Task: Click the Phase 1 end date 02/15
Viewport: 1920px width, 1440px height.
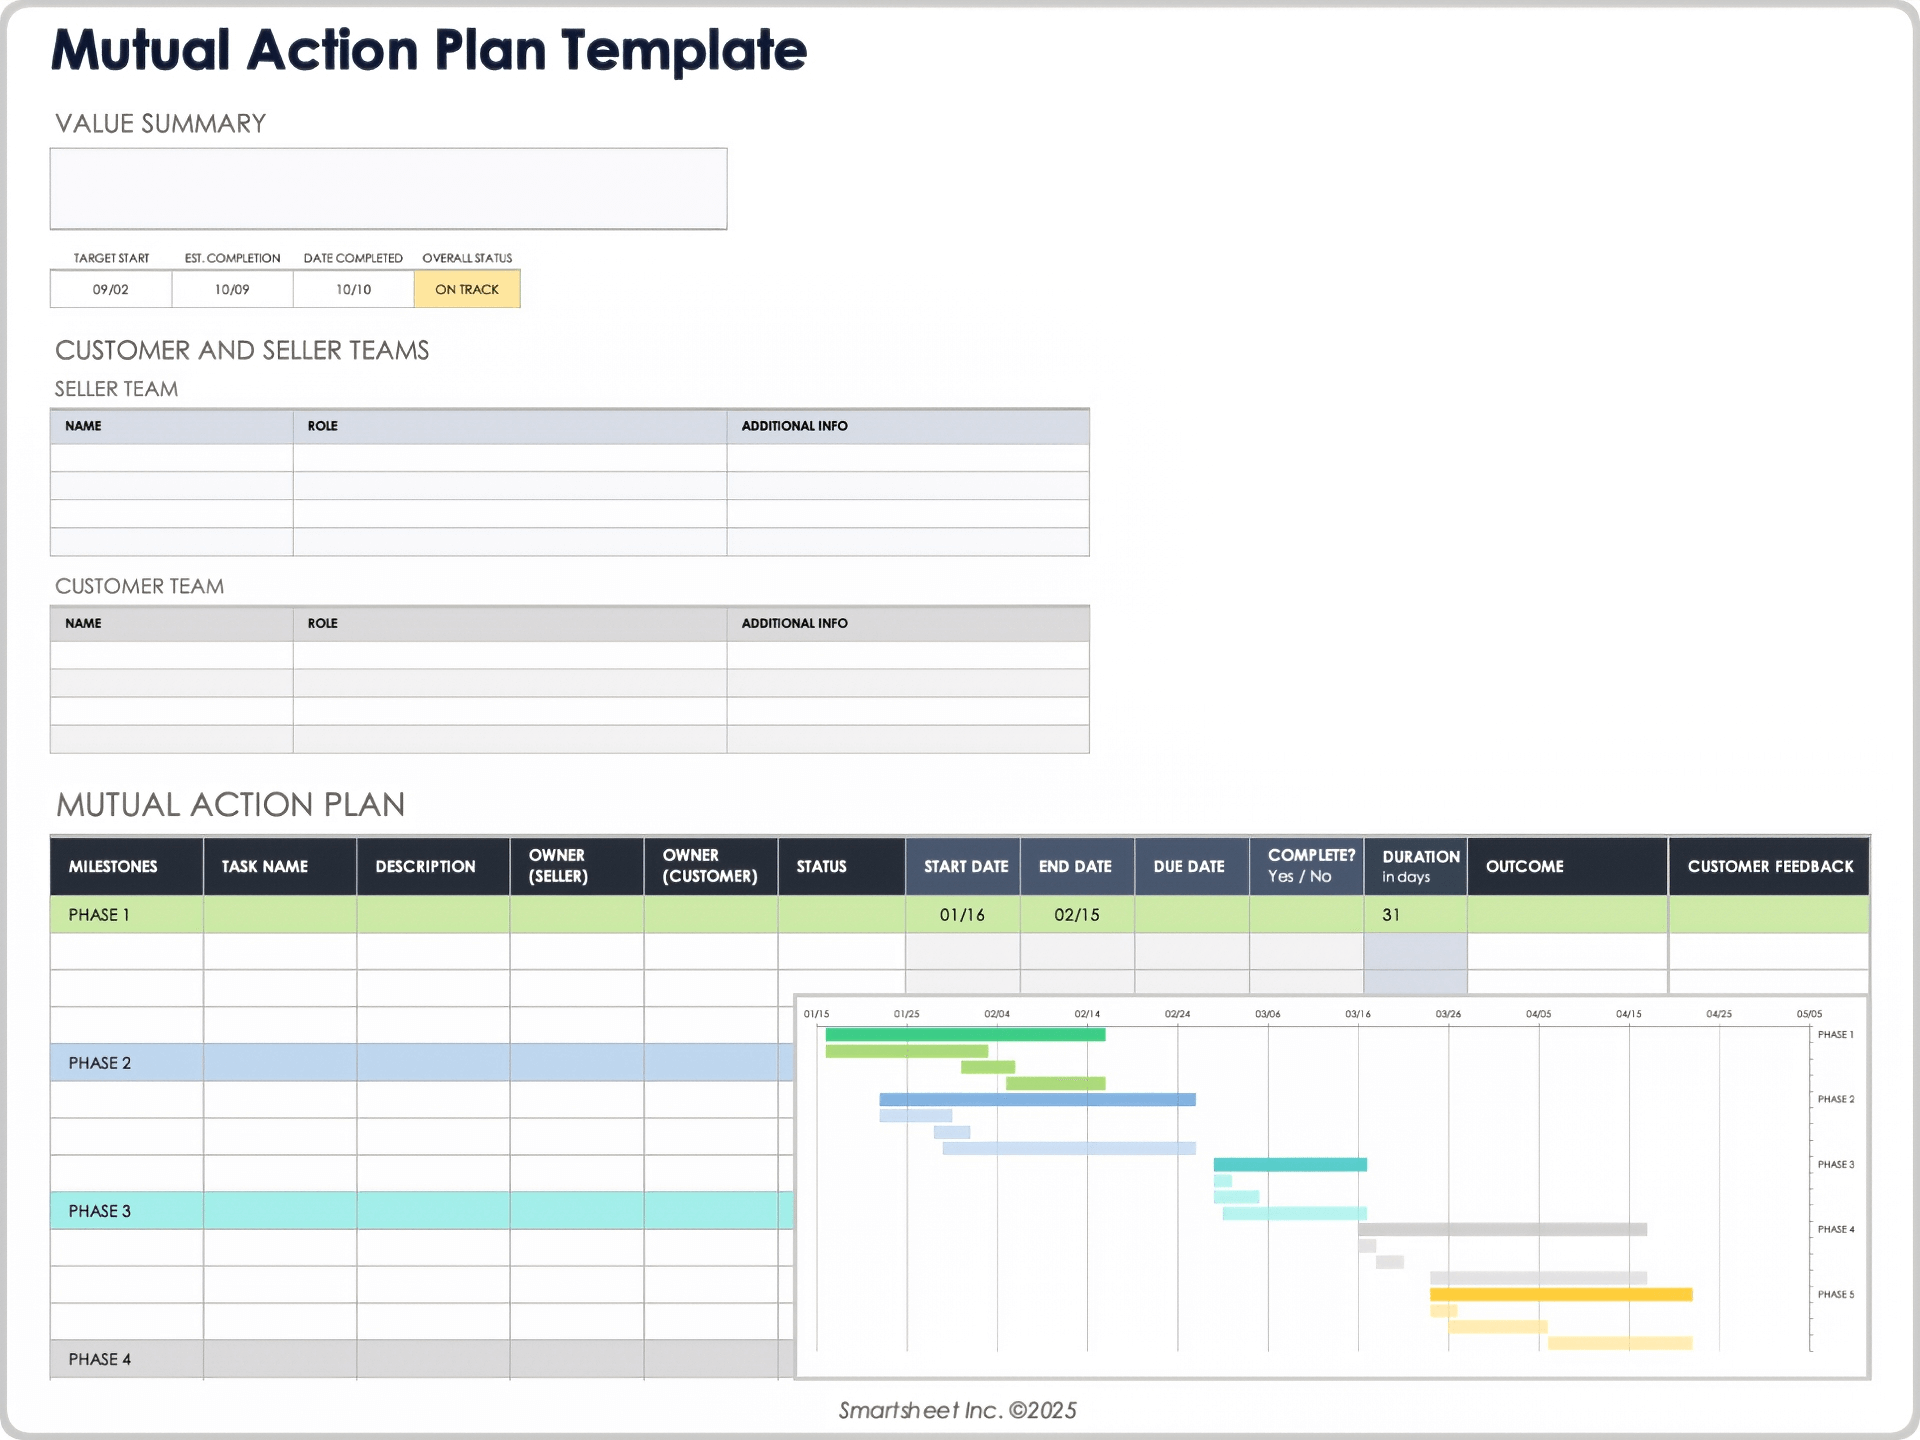Action: point(1077,915)
